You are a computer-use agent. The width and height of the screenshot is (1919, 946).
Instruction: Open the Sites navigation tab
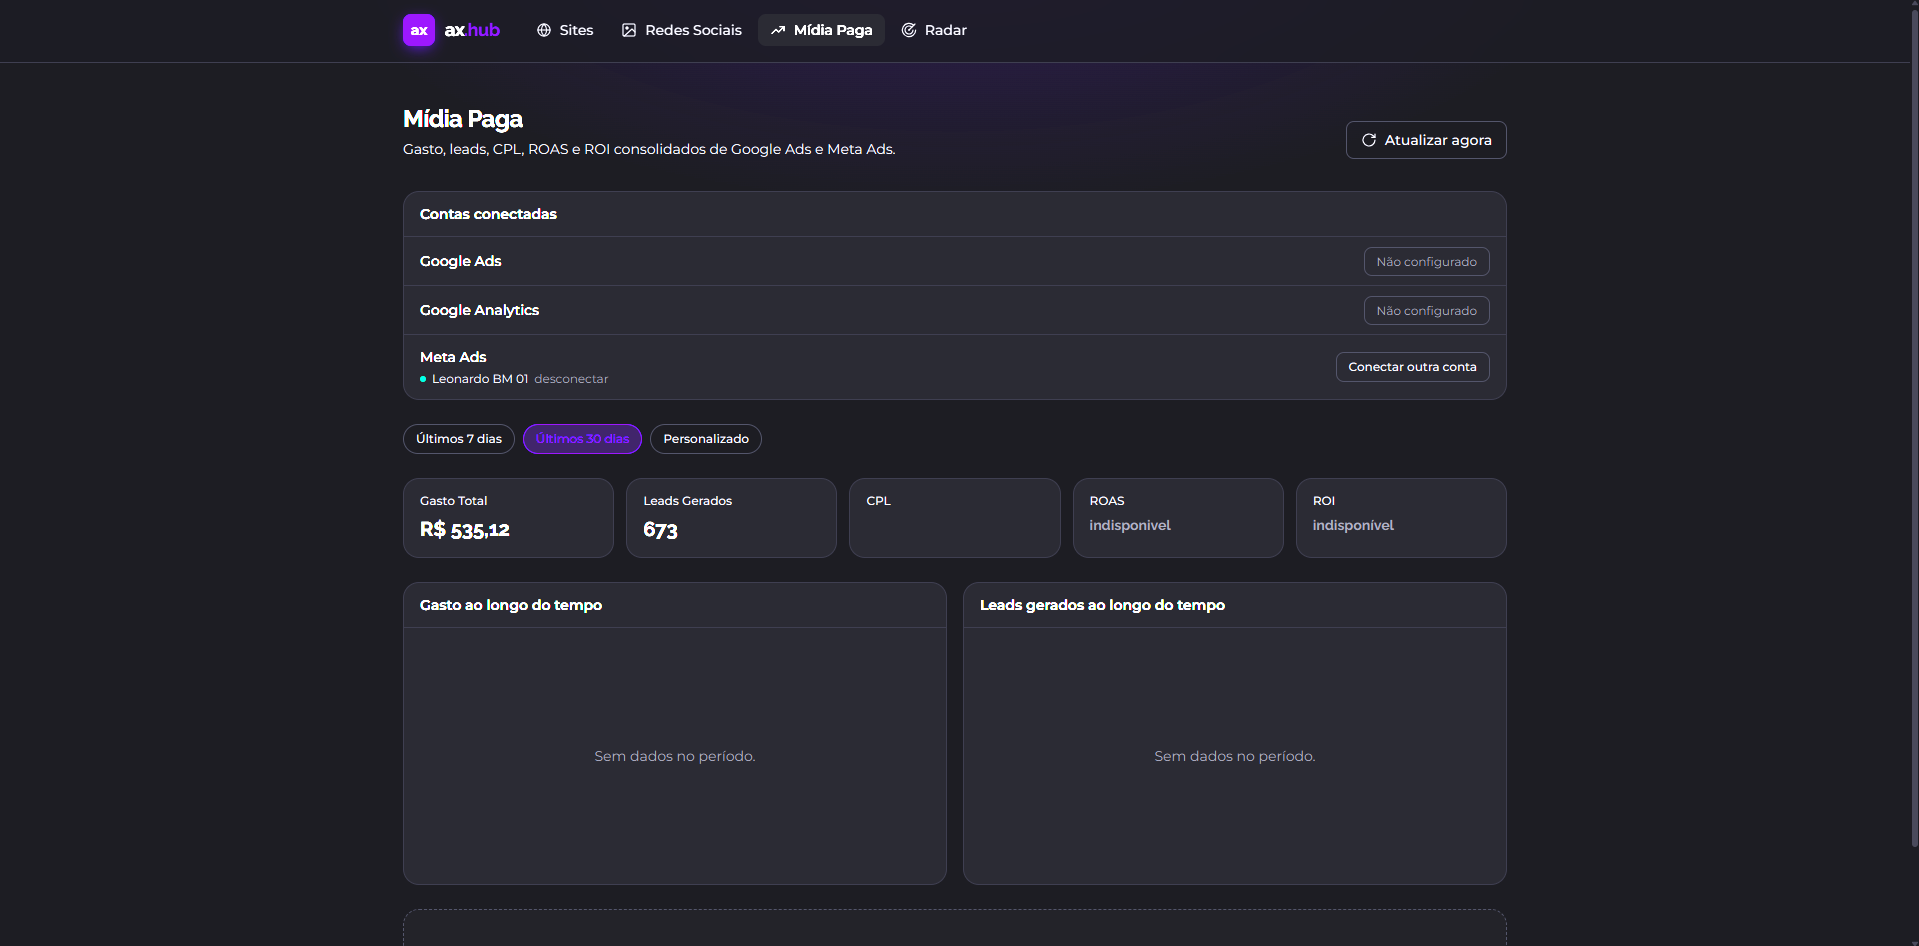click(x=565, y=30)
